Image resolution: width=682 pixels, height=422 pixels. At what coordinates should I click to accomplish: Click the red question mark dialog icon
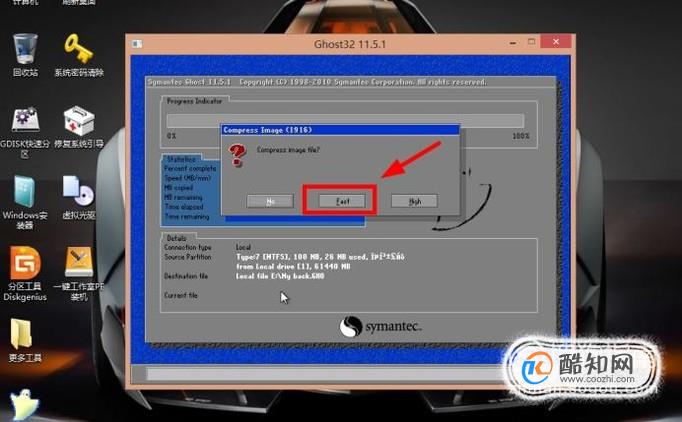point(237,155)
